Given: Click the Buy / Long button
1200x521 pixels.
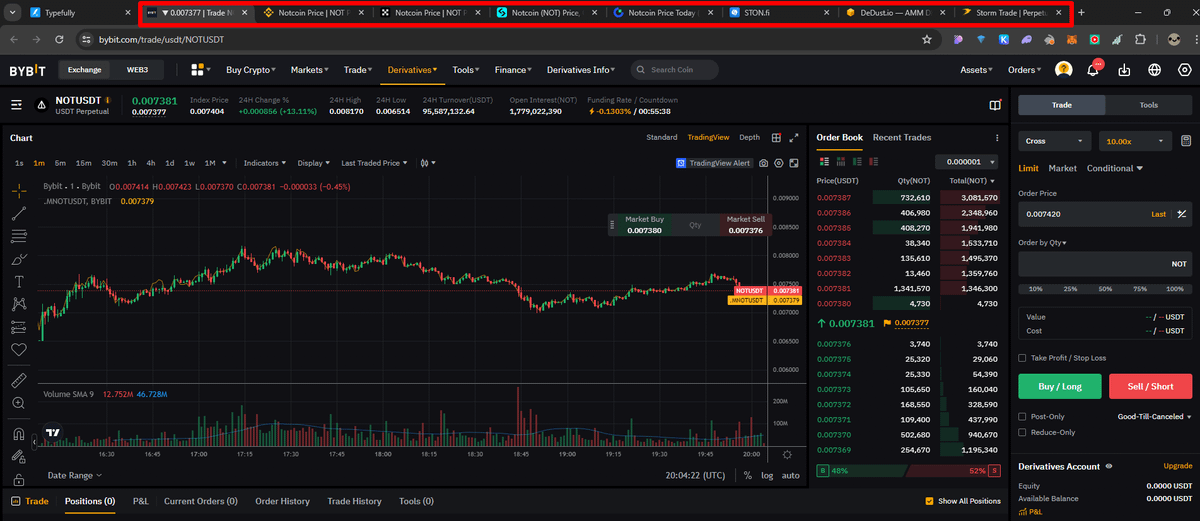Looking at the screenshot, I should point(1061,386).
